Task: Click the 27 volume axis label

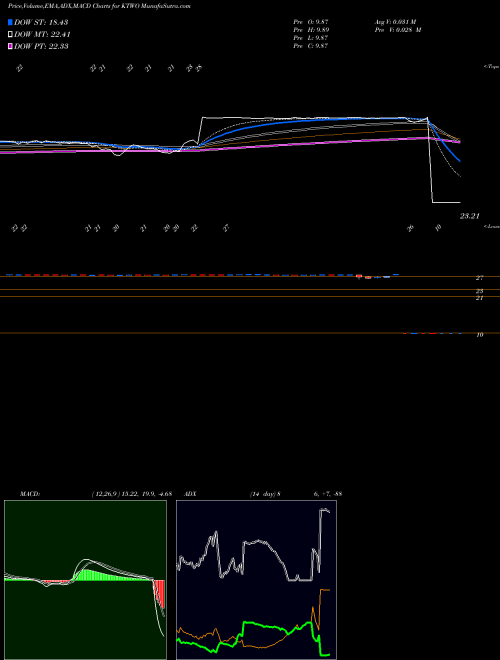Action: pos(479,278)
